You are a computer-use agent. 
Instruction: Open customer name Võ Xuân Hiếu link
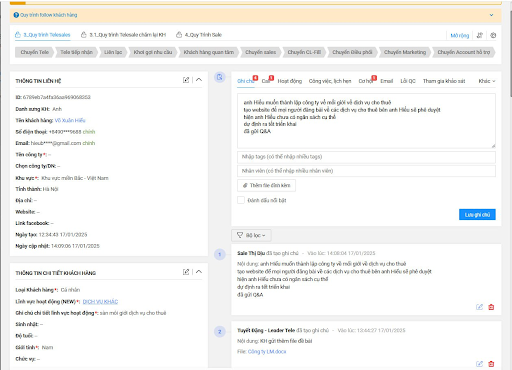tap(70, 120)
